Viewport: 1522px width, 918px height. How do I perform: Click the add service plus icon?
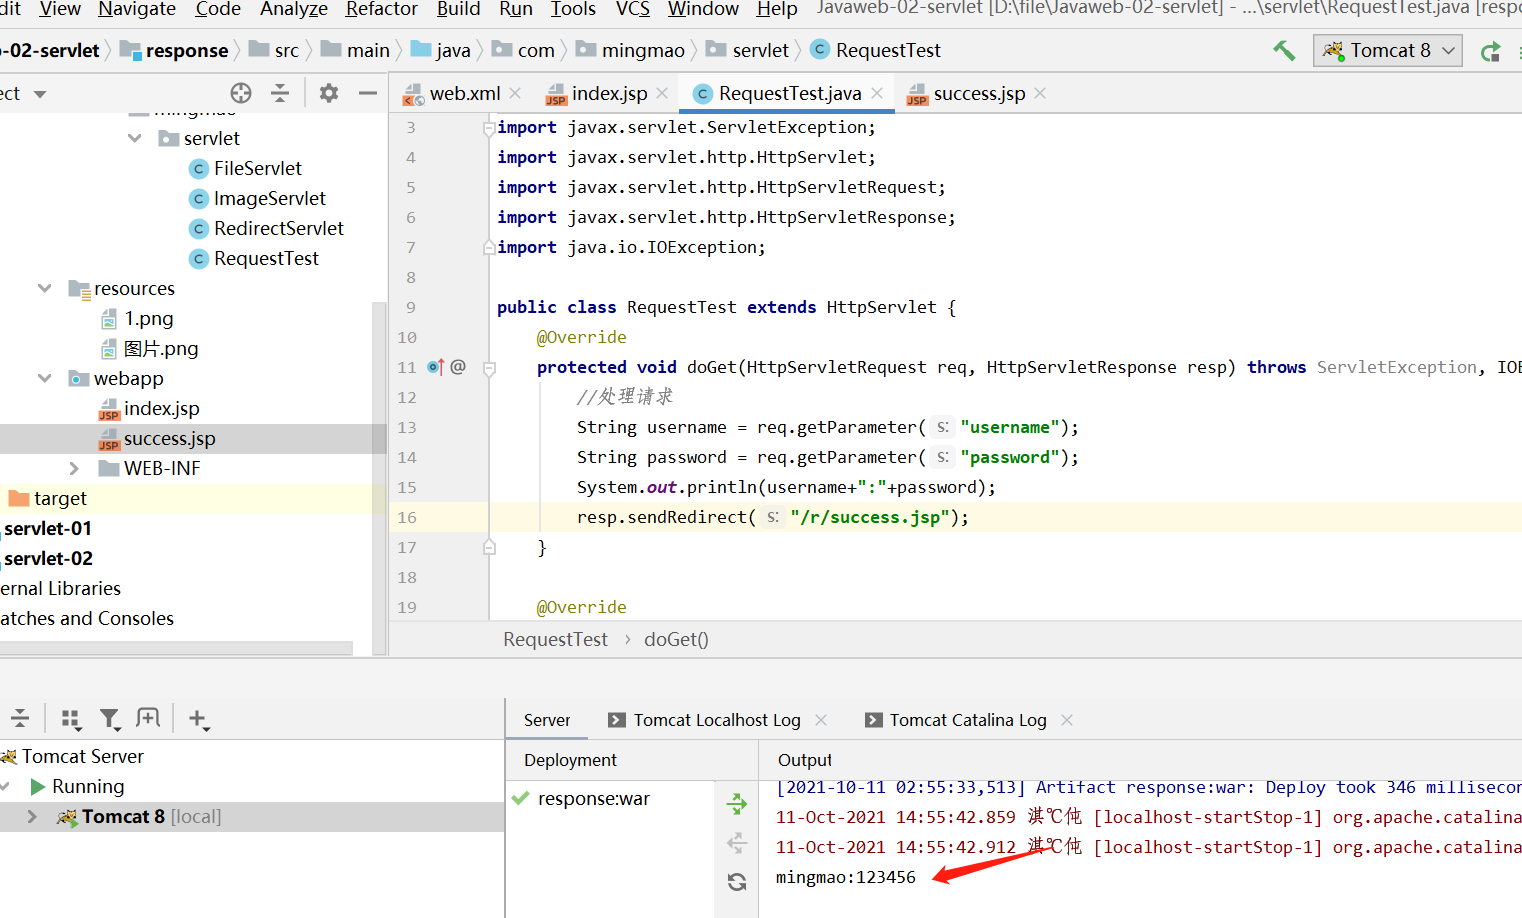pyautogui.click(x=198, y=718)
